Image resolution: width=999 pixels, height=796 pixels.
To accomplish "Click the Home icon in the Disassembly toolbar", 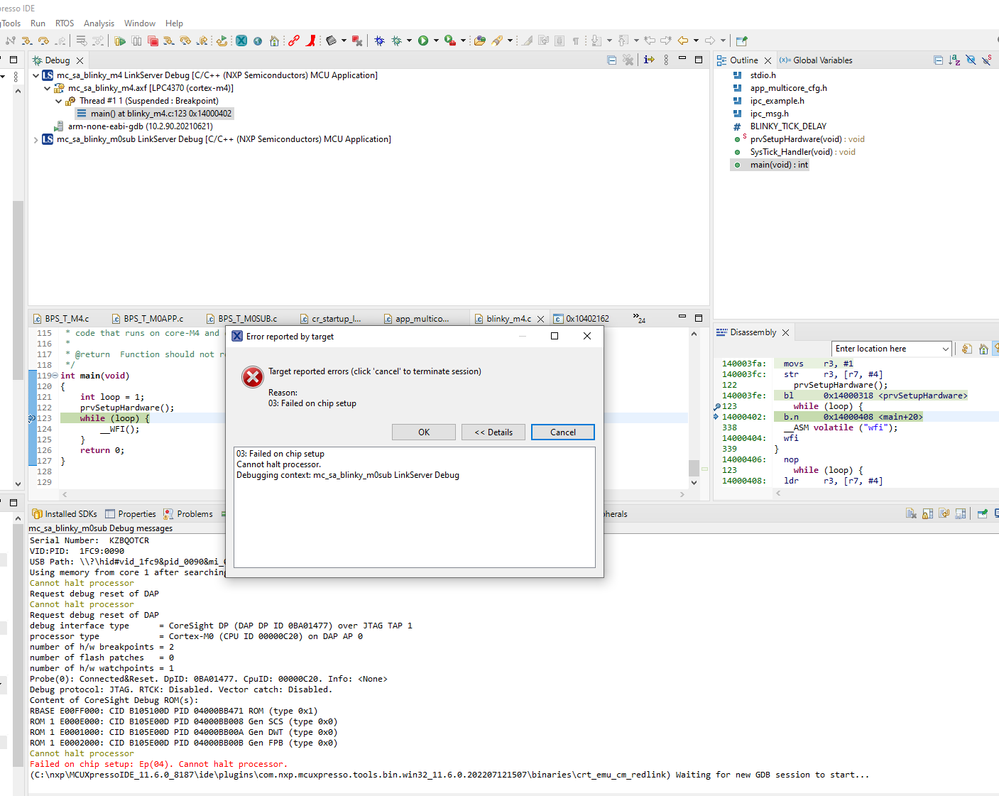I will click(984, 350).
